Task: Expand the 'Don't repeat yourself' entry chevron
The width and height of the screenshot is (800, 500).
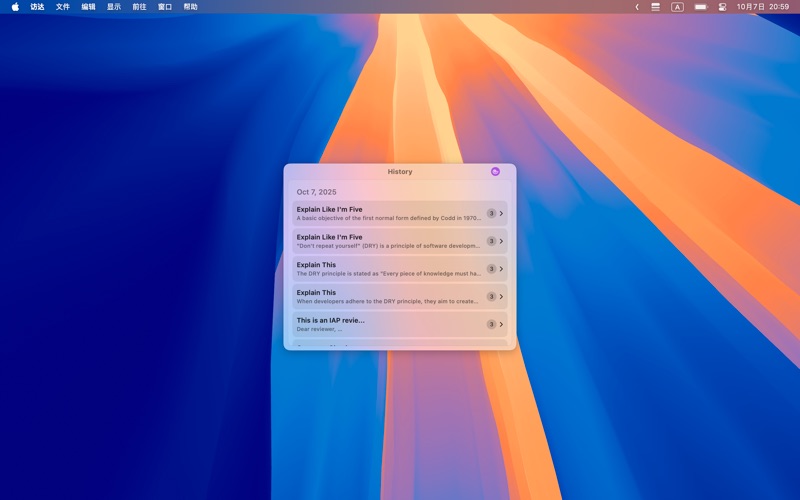Action: tap(501, 241)
